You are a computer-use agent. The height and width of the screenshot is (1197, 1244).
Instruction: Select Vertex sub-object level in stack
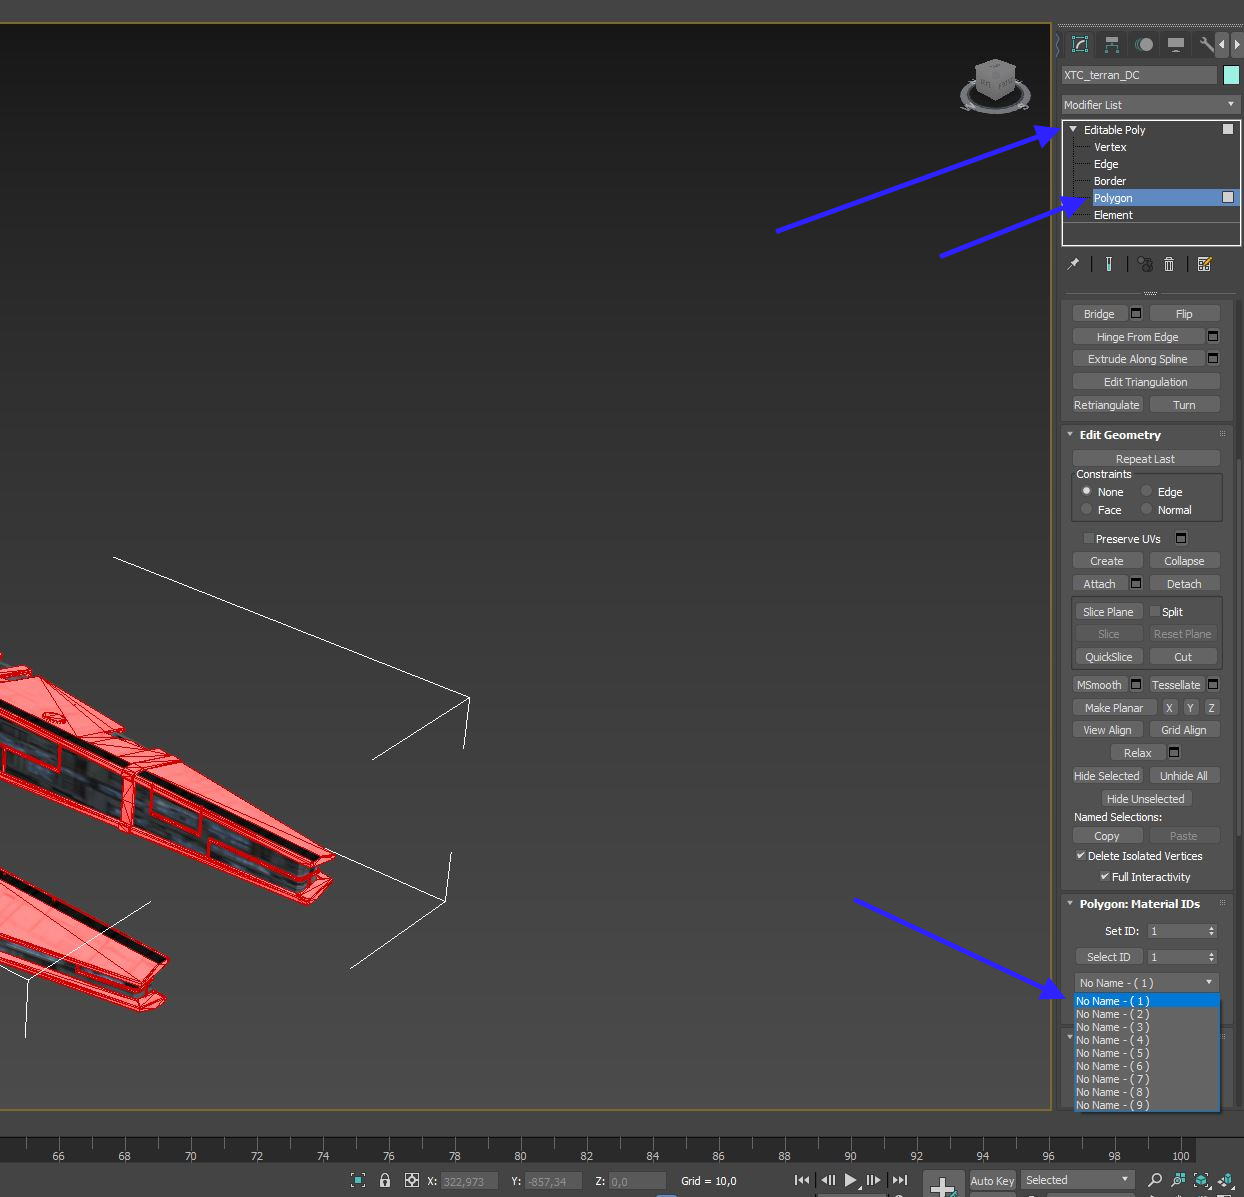pyautogui.click(x=1110, y=147)
